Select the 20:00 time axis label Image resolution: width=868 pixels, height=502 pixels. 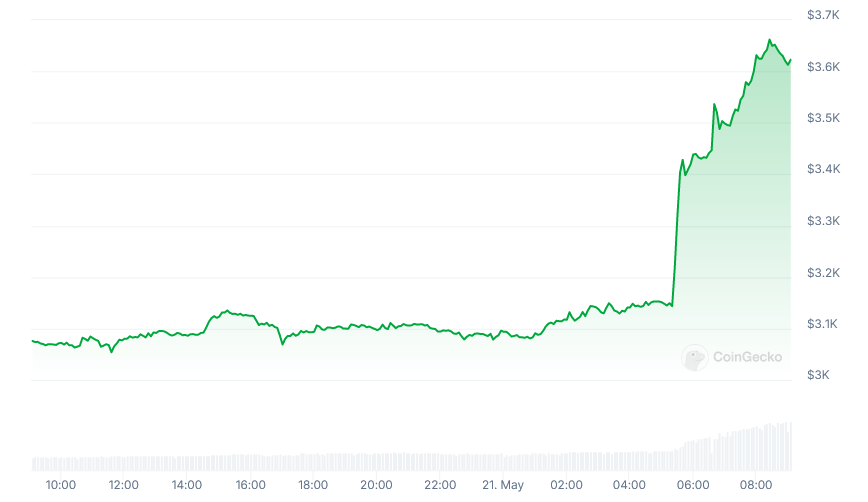[x=376, y=486]
